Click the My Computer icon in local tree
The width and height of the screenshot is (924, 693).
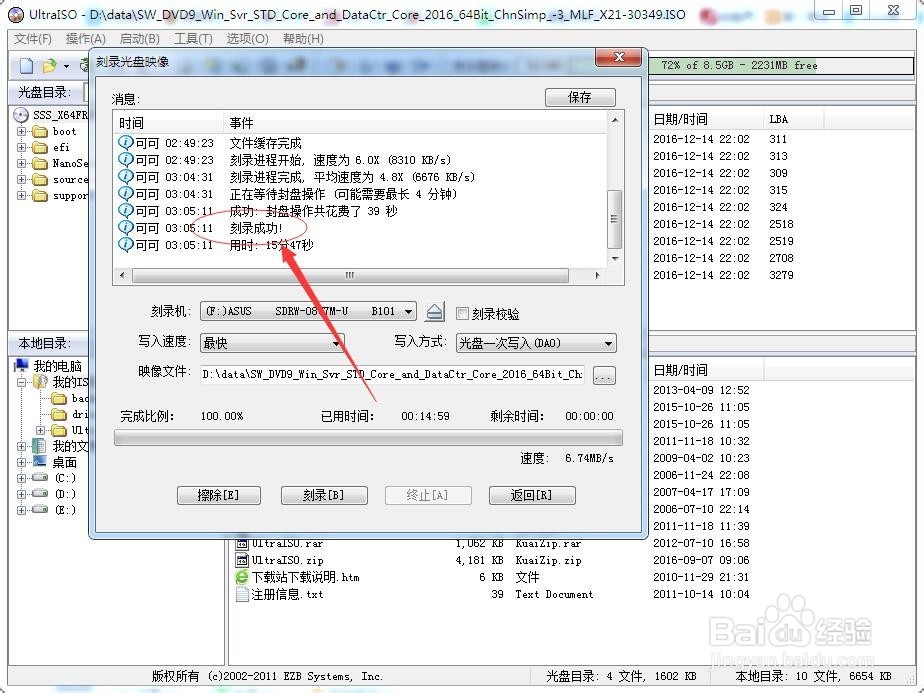tap(21, 366)
